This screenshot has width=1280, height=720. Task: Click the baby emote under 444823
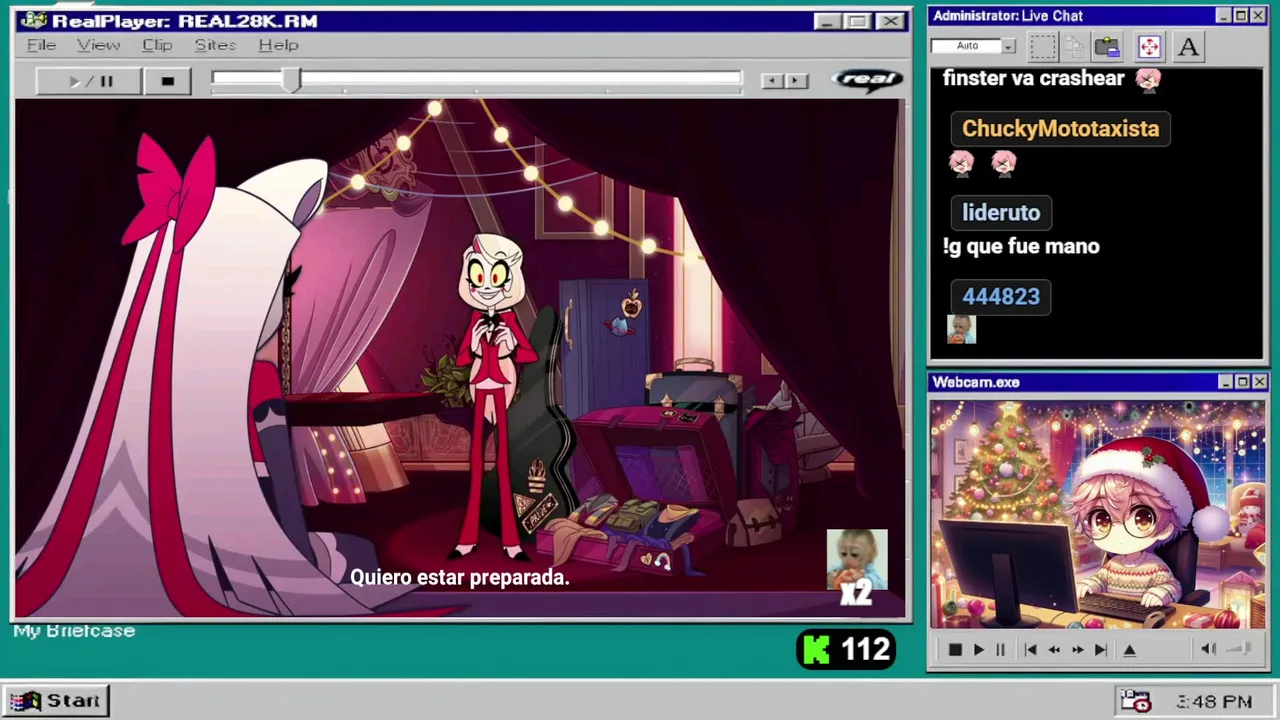coord(961,329)
